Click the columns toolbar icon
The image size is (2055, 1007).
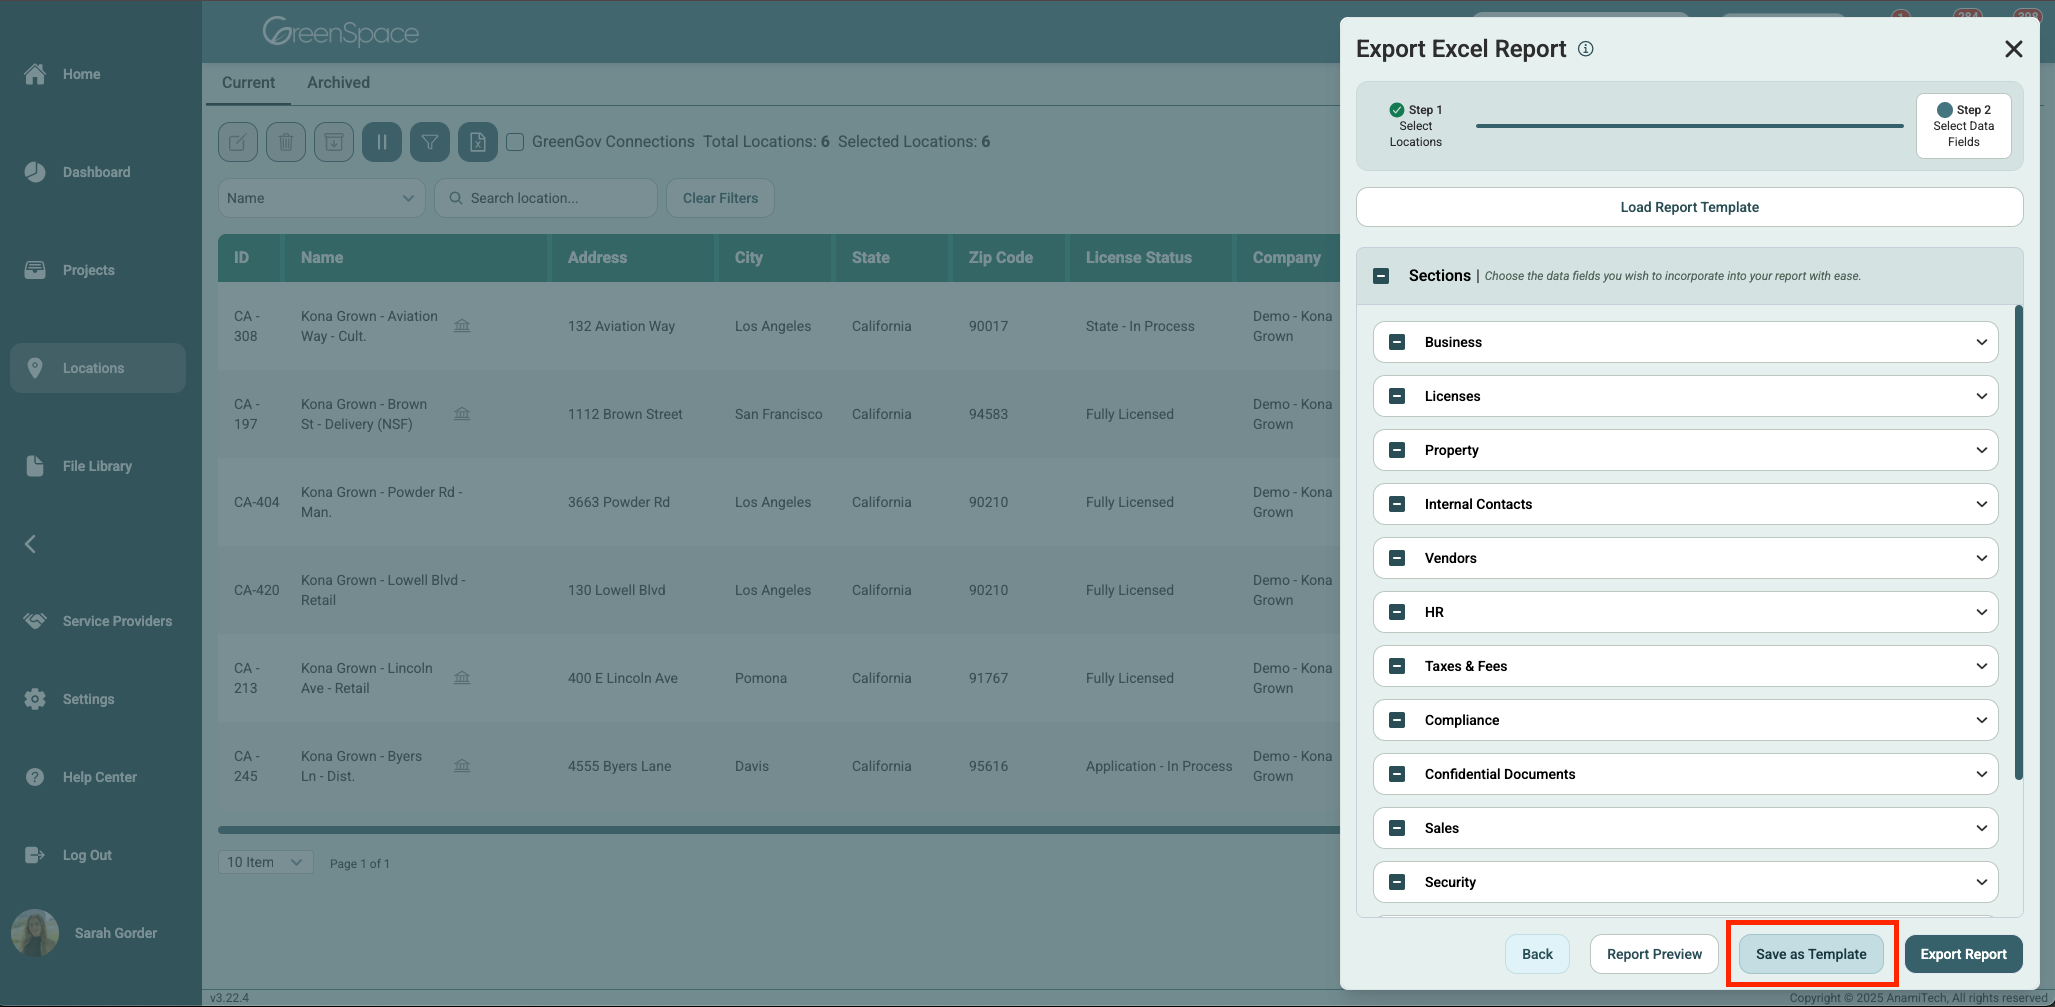point(382,142)
